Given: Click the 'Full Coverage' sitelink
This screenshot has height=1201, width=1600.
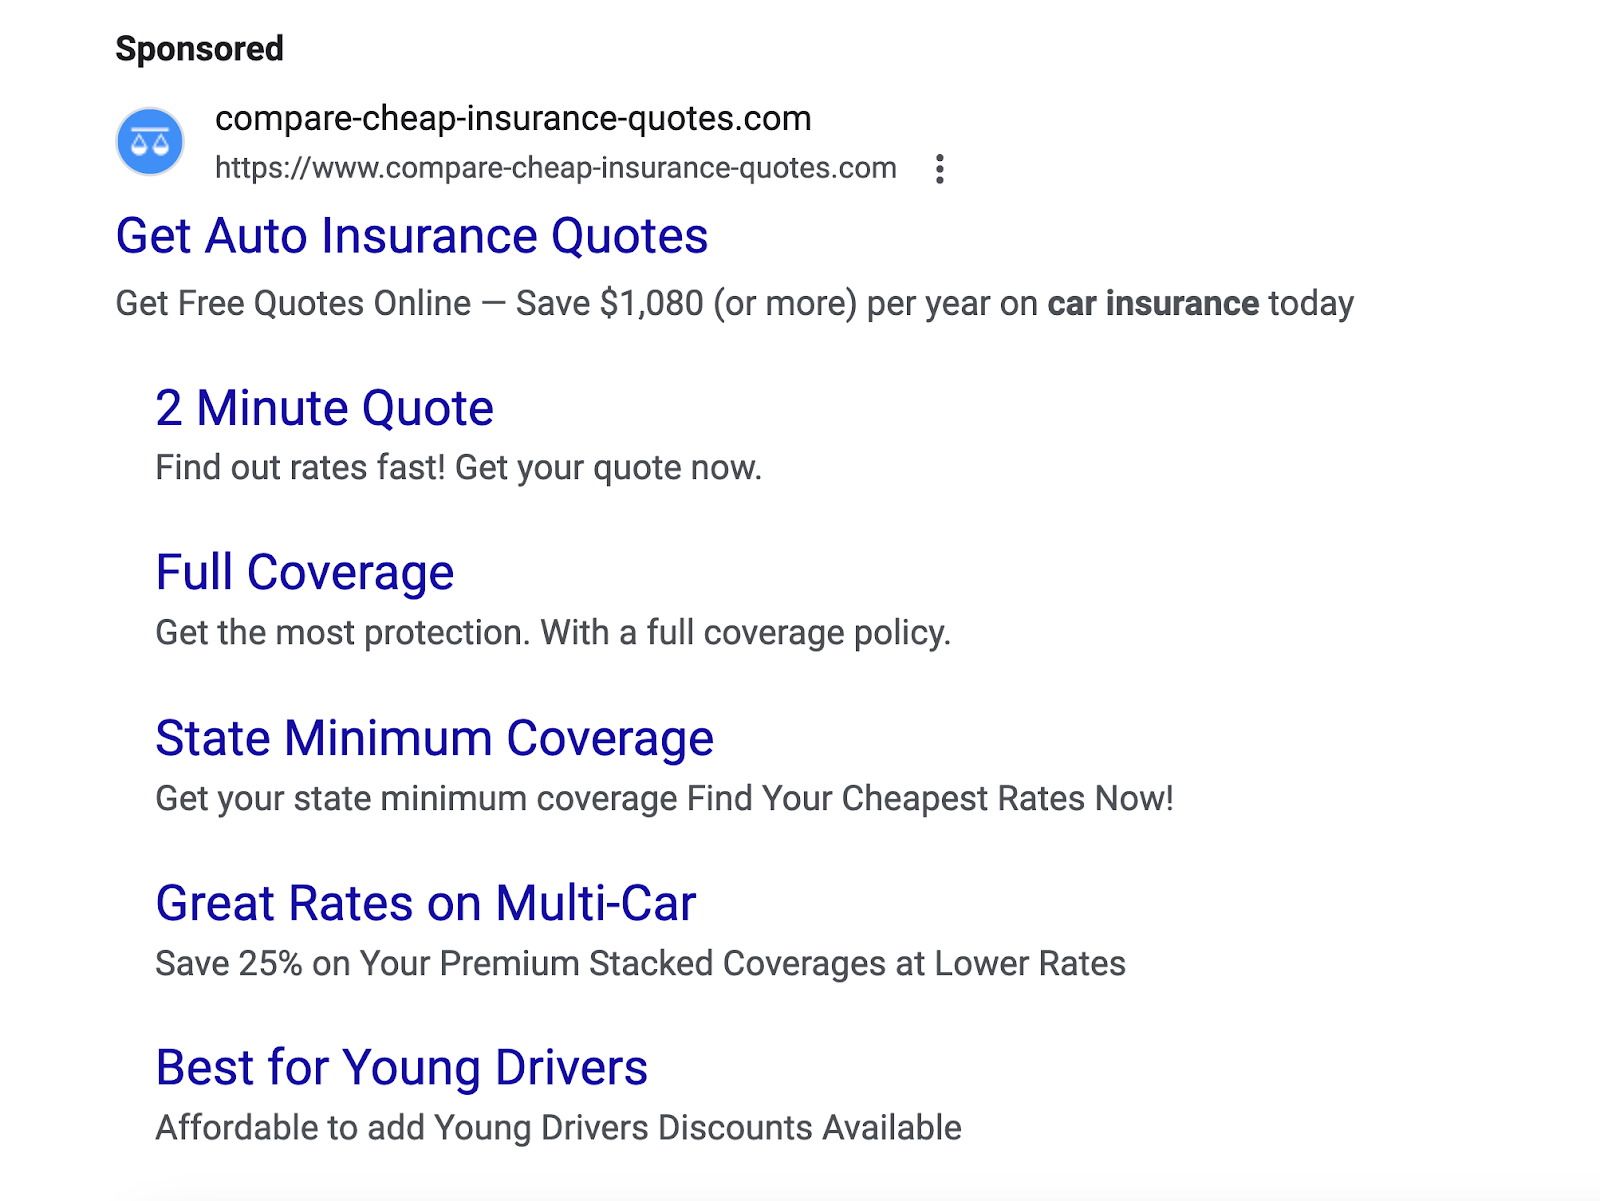Looking at the screenshot, I should pyautogui.click(x=303, y=572).
